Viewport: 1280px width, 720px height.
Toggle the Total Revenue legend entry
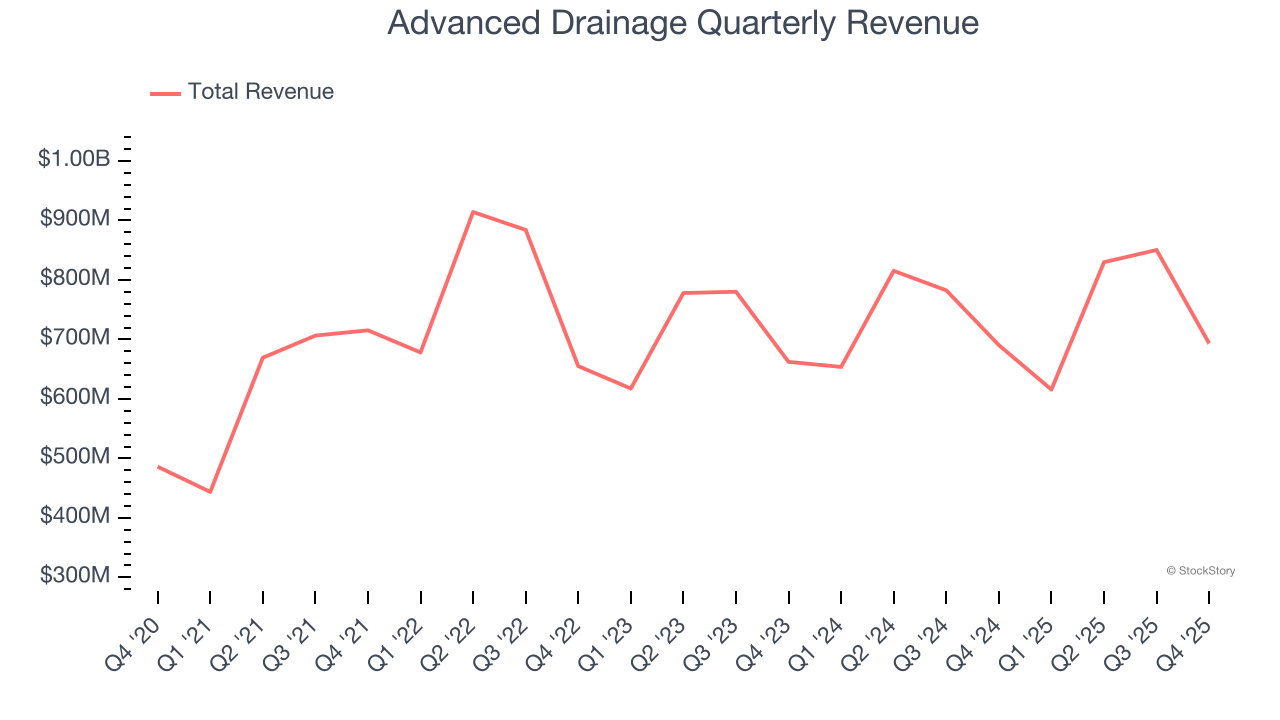coord(262,91)
